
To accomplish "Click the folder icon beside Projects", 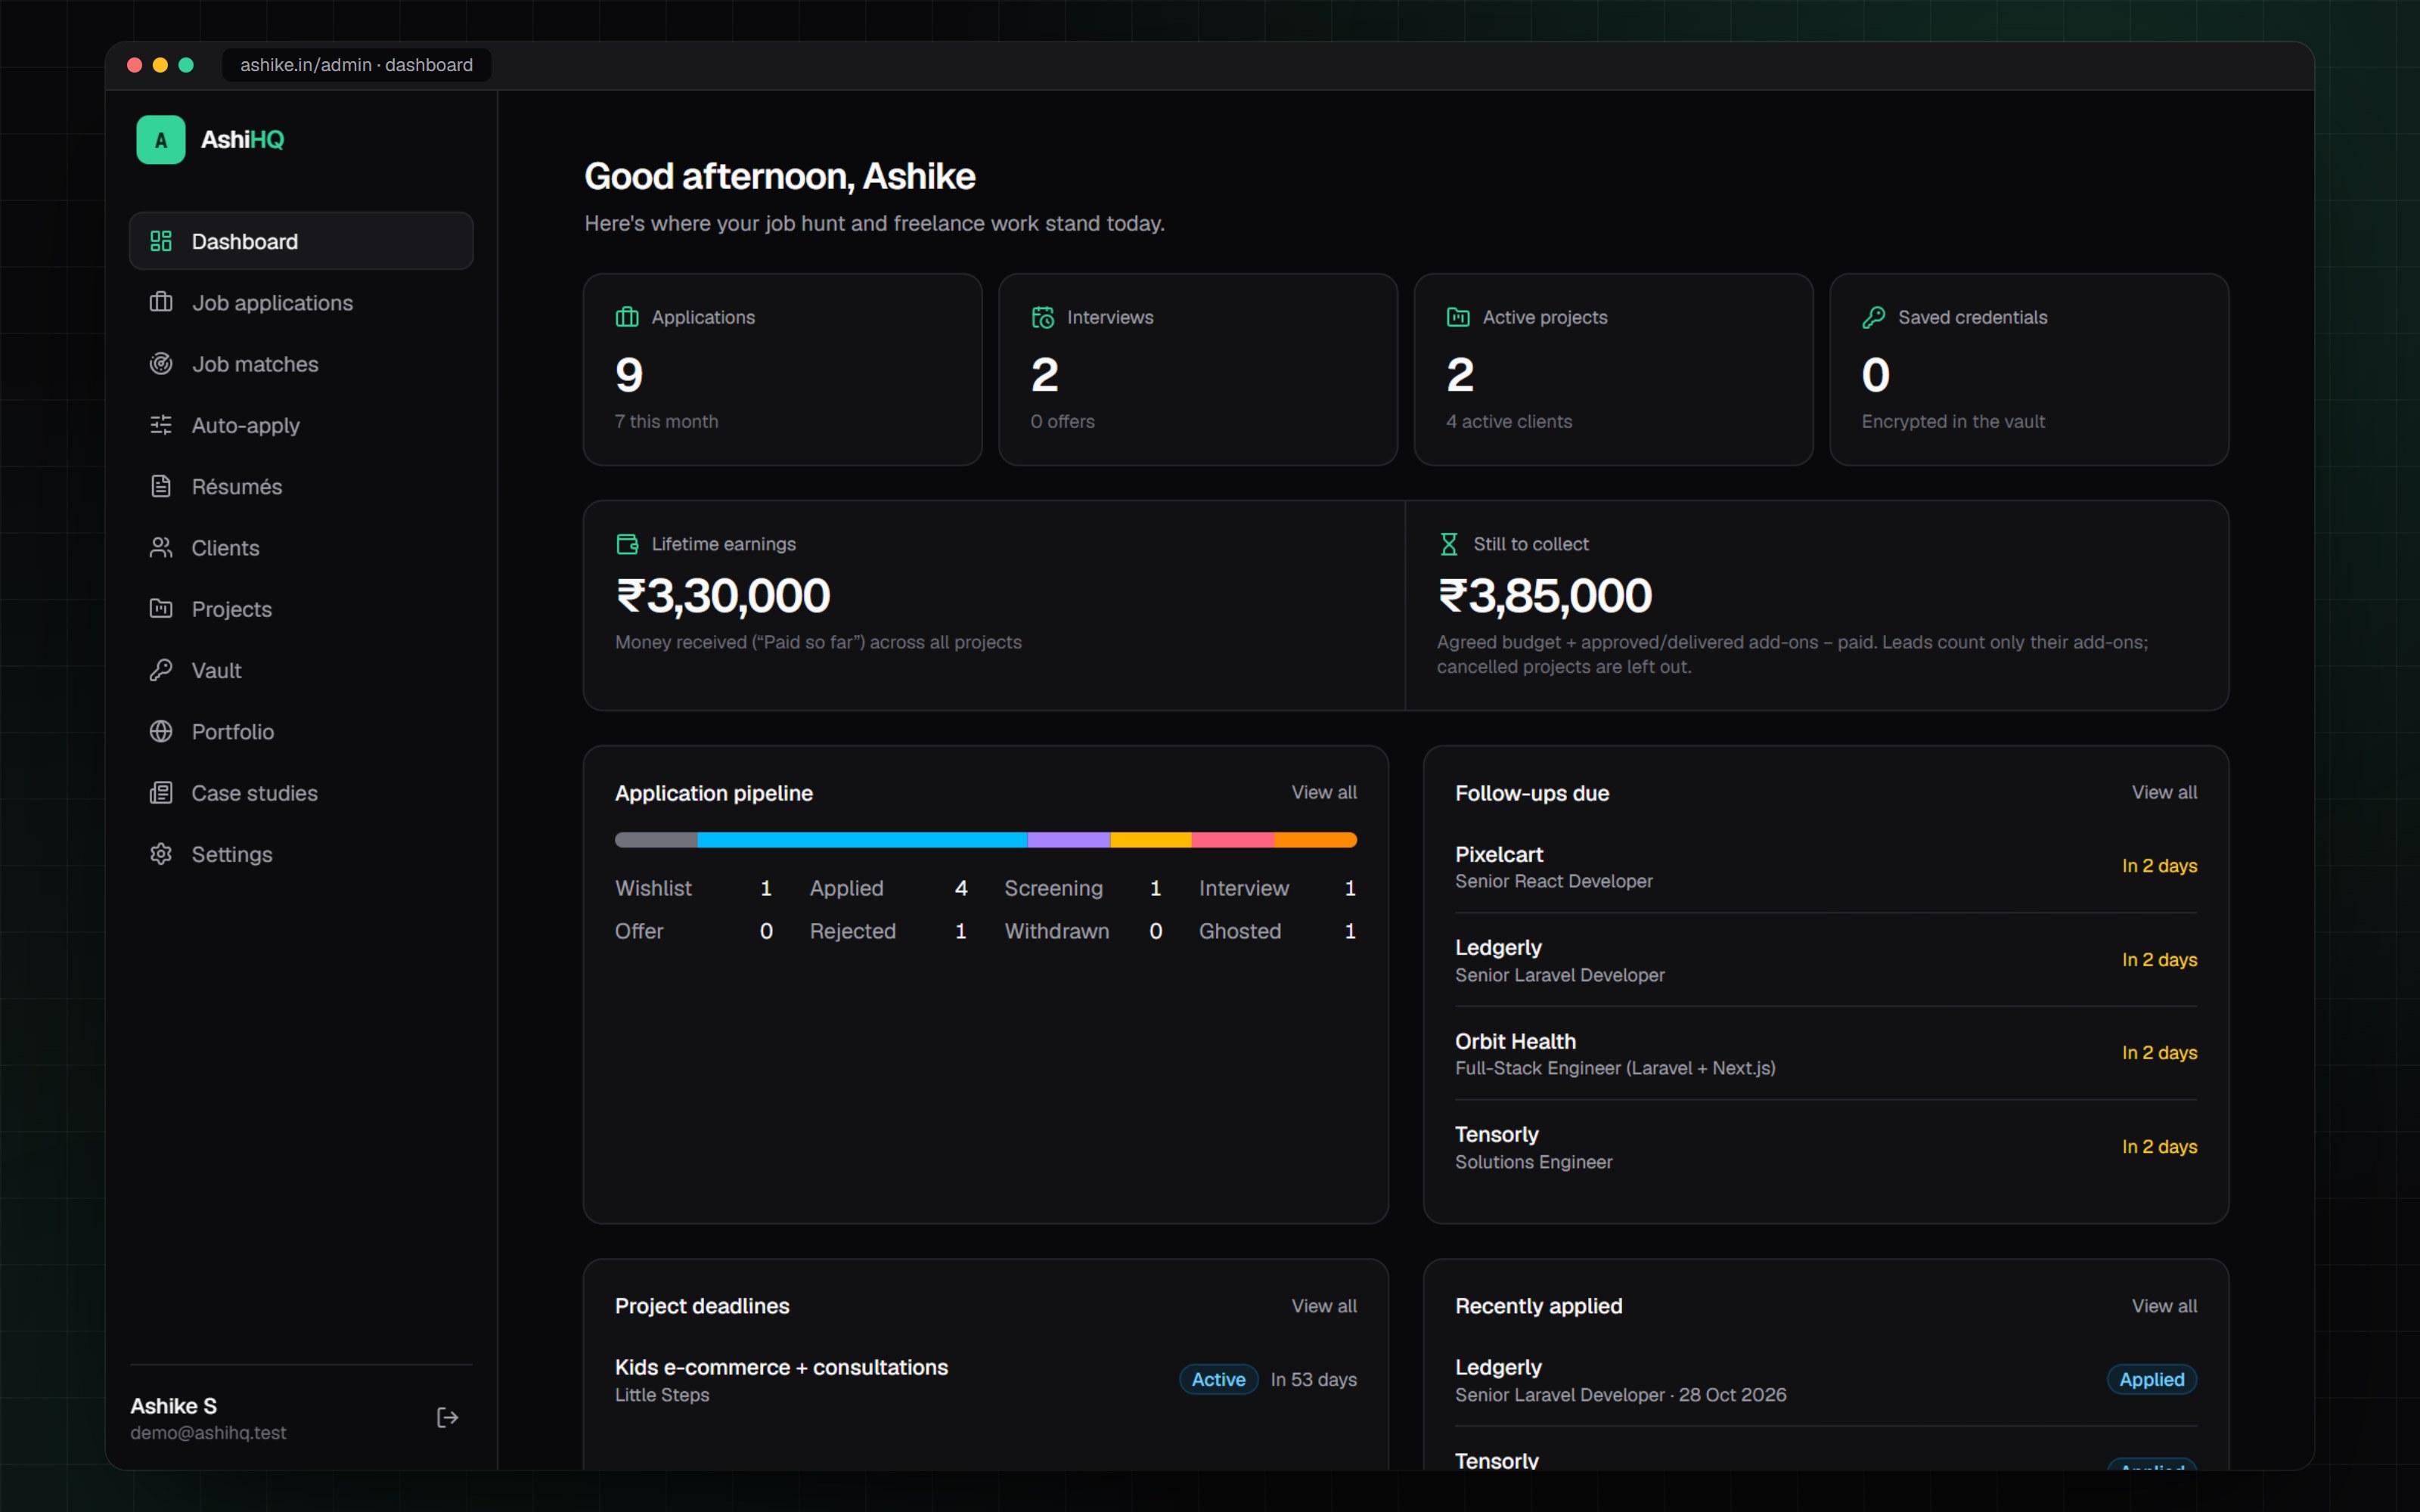I will pos(161,608).
